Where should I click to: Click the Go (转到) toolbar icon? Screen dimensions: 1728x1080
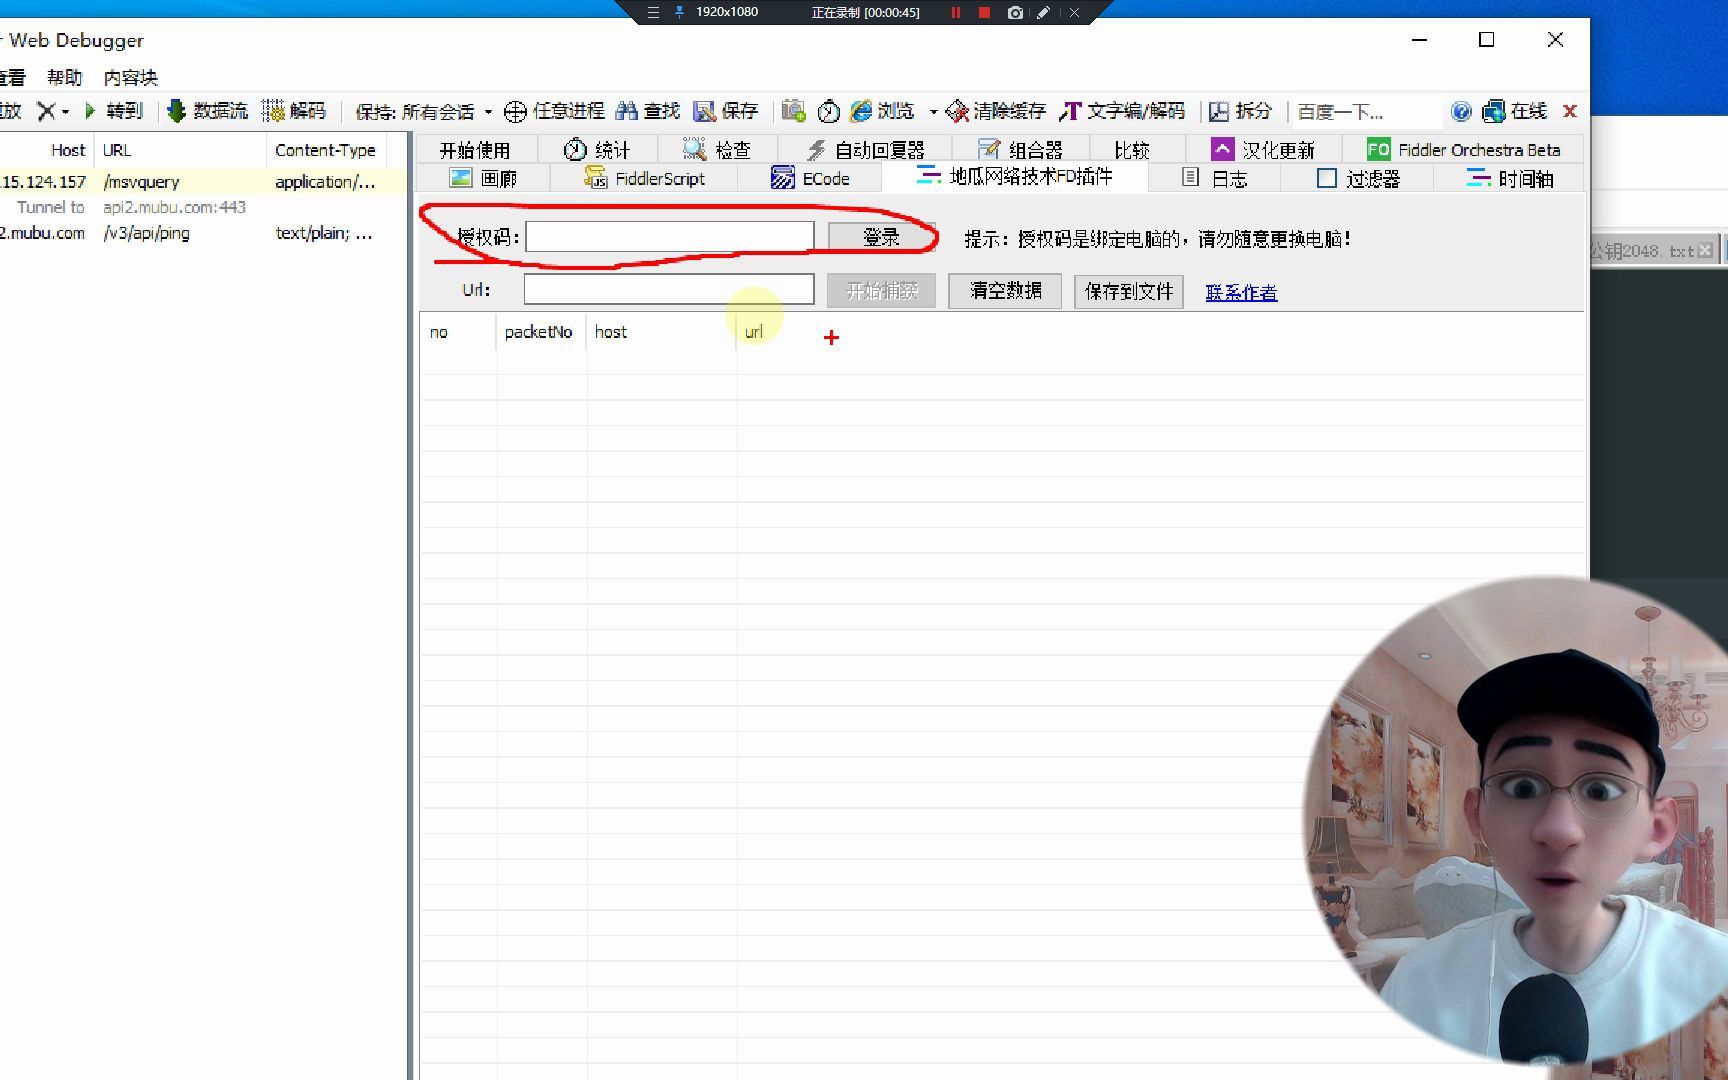click(90, 111)
